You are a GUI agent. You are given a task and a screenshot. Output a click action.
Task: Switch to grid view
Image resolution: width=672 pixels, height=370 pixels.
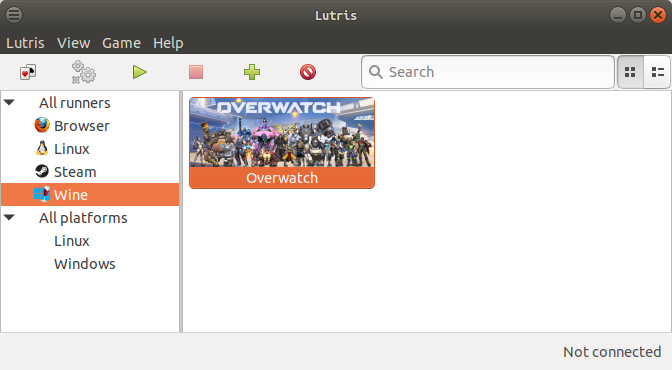pos(630,72)
